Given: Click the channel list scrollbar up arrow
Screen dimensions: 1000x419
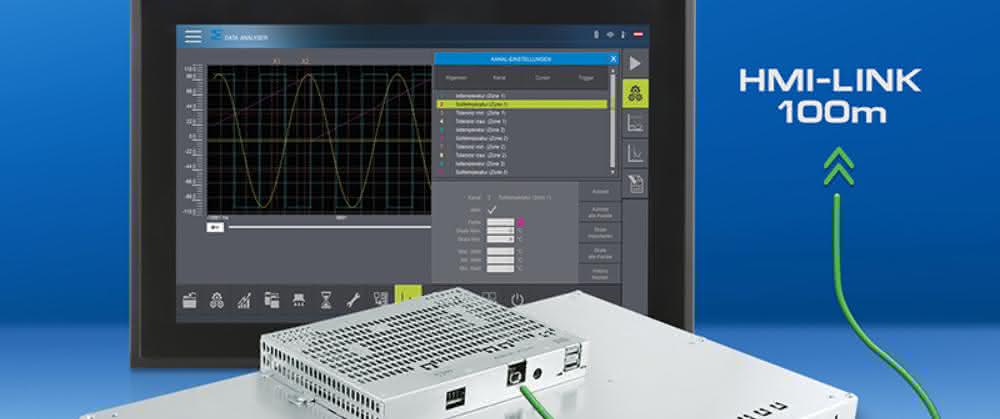Looking at the screenshot, I should click(x=613, y=71).
